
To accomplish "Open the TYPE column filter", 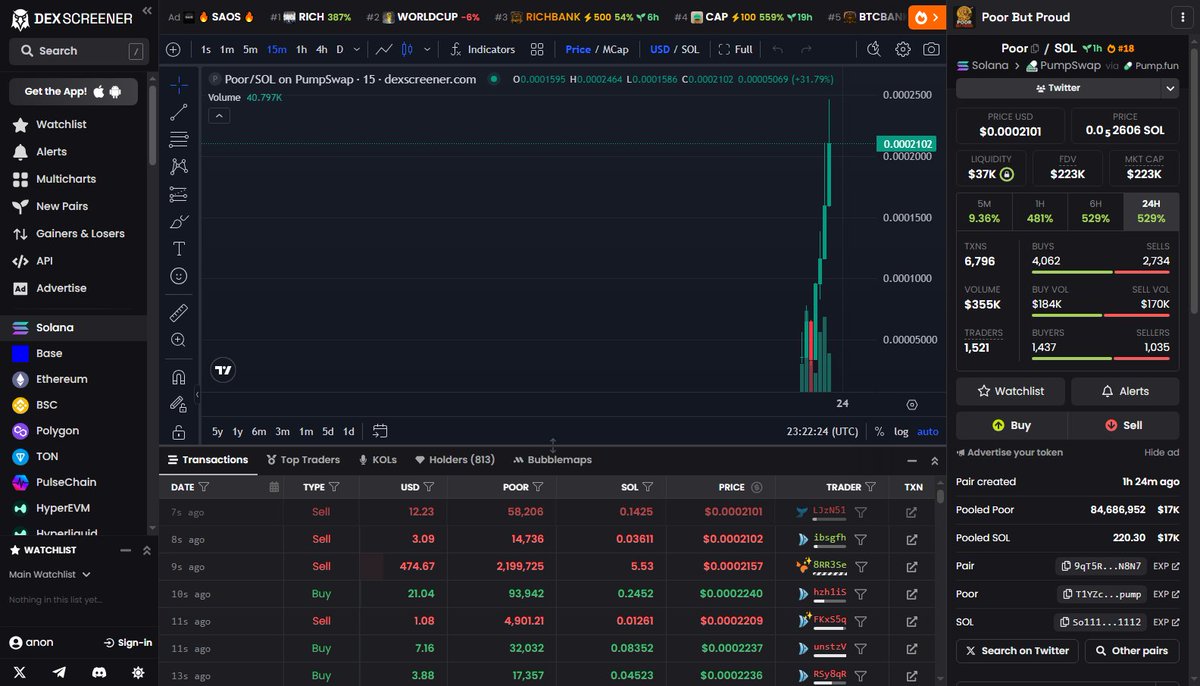I will (x=334, y=487).
